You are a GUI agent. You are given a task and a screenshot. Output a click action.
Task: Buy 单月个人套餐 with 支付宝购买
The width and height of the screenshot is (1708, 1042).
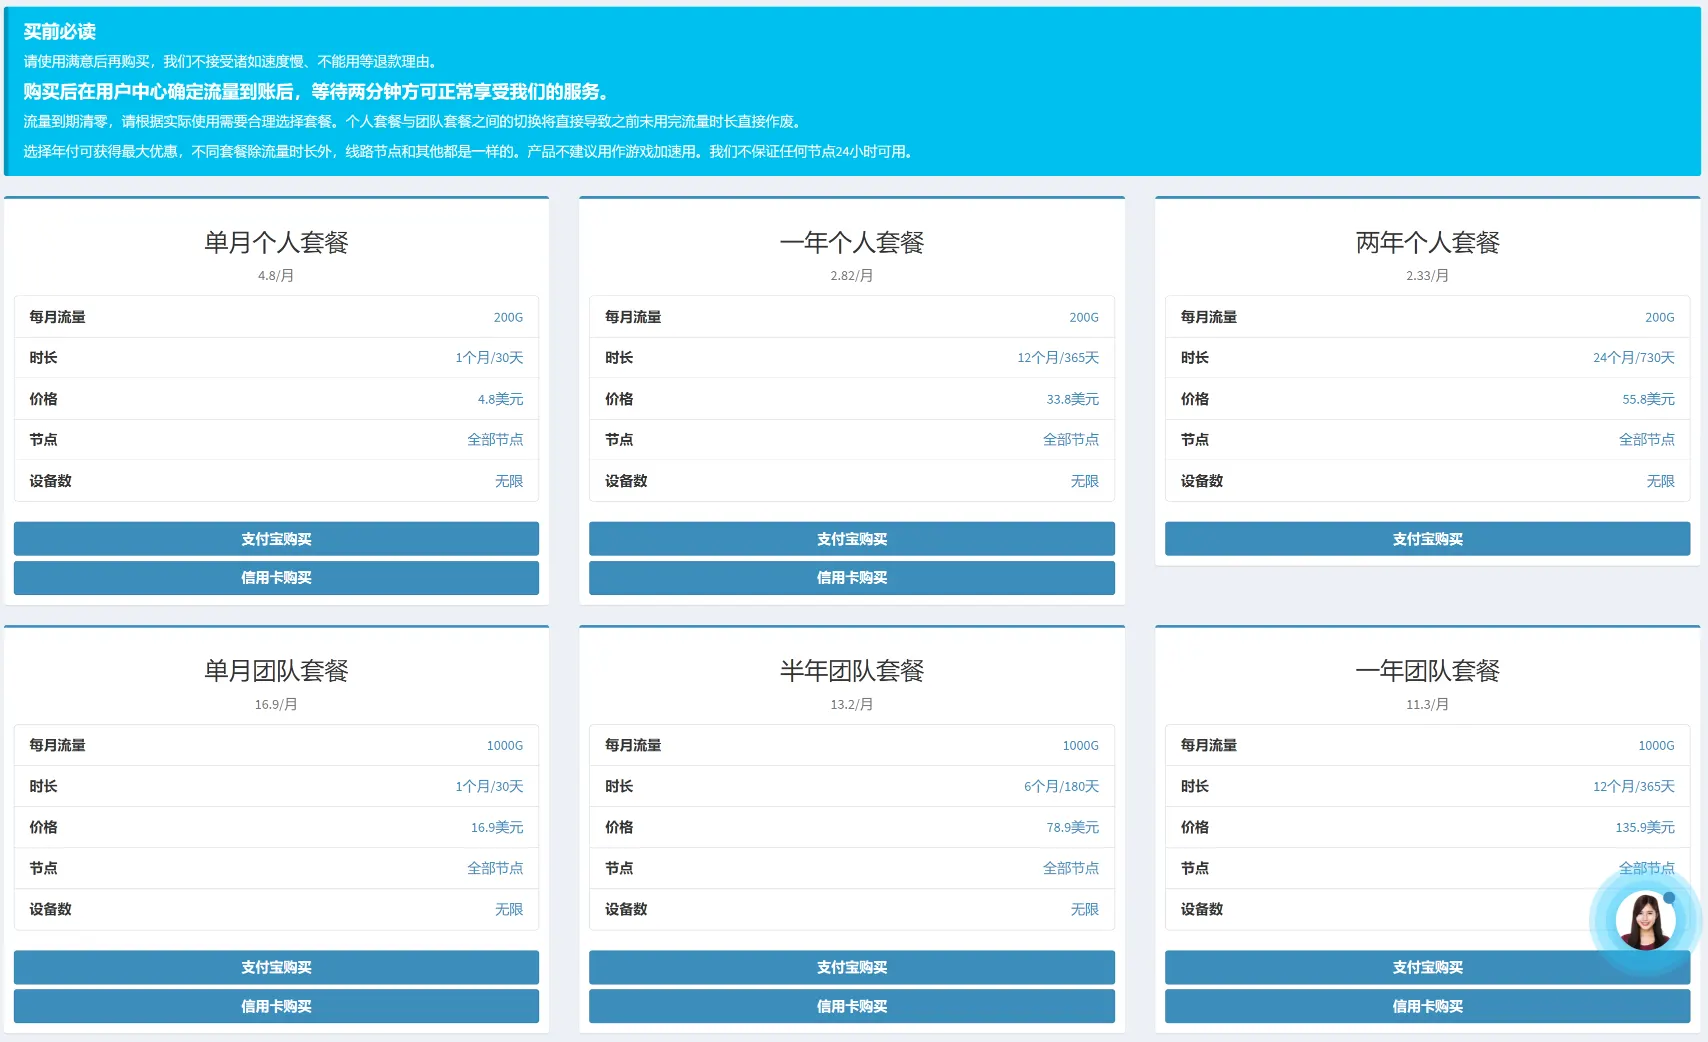click(276, 539)
